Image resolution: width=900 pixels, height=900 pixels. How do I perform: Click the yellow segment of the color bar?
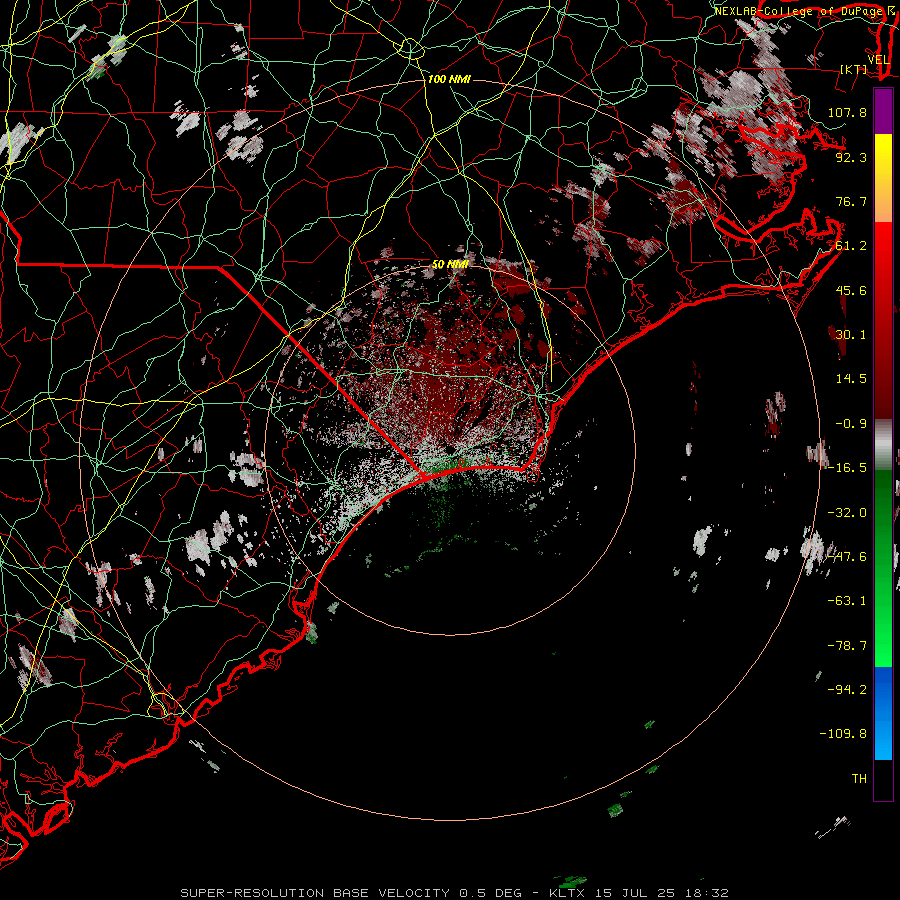(x=883, y=178)
